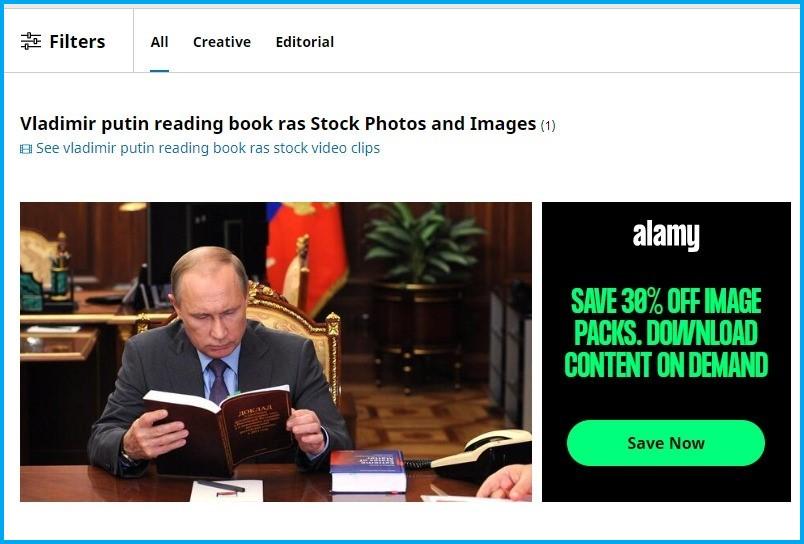The height and width of the screenshot is (544, 804).
Task: Click the red flag in the photo
Action: pos(307,255)
